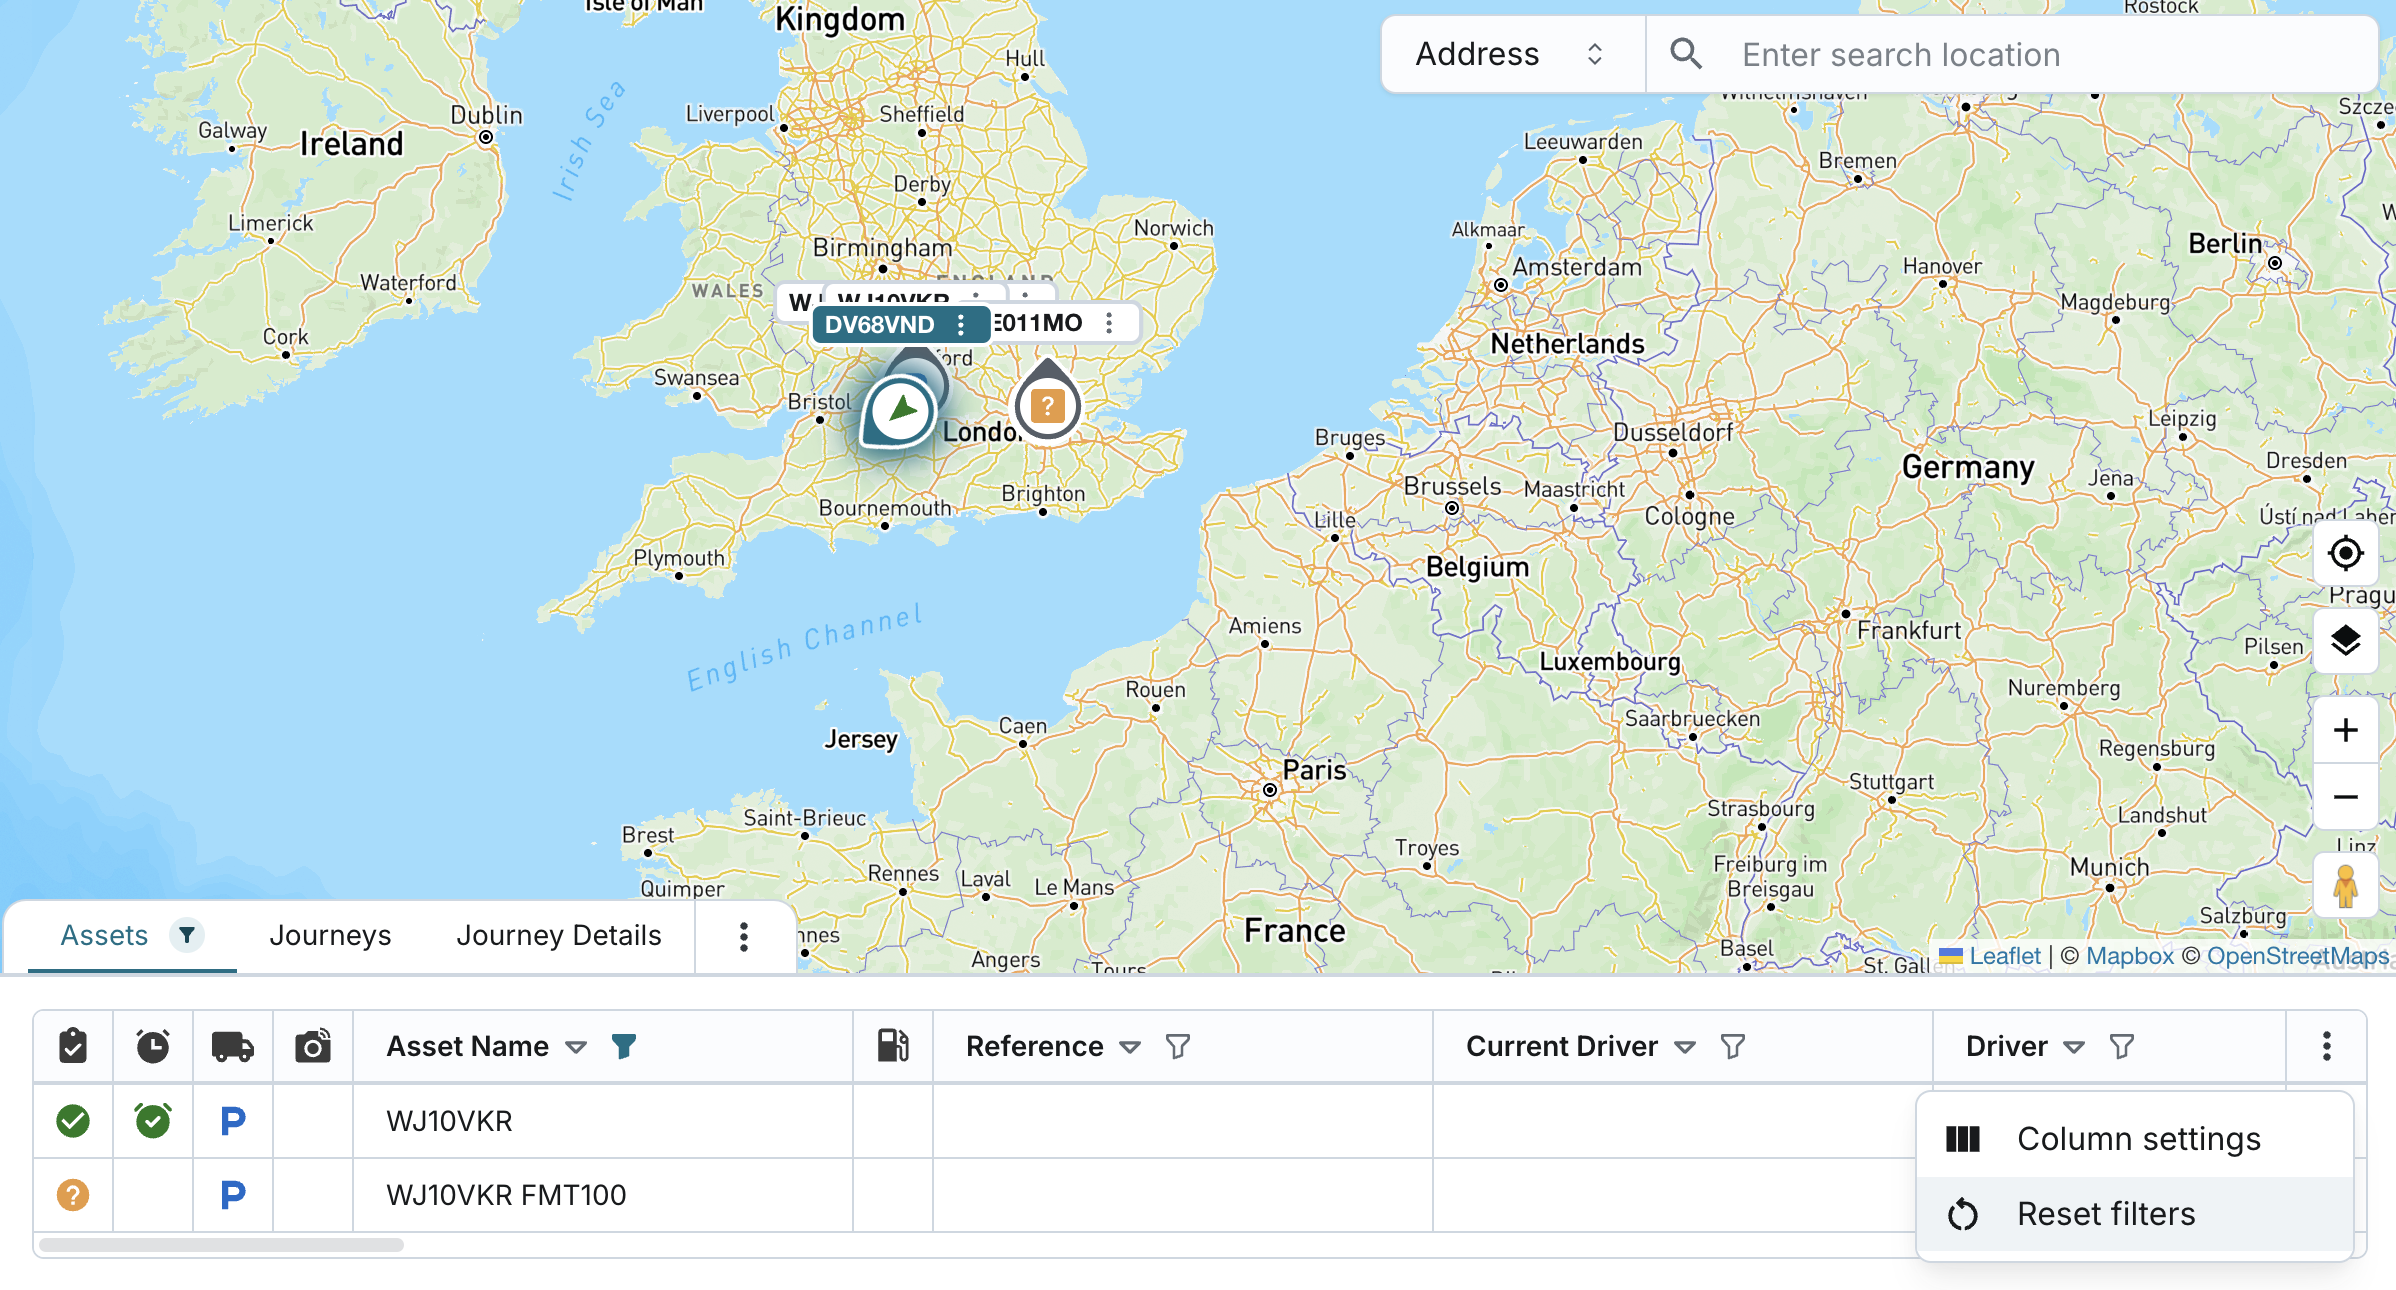Zoom out the map with minus button

point(2345,797)
